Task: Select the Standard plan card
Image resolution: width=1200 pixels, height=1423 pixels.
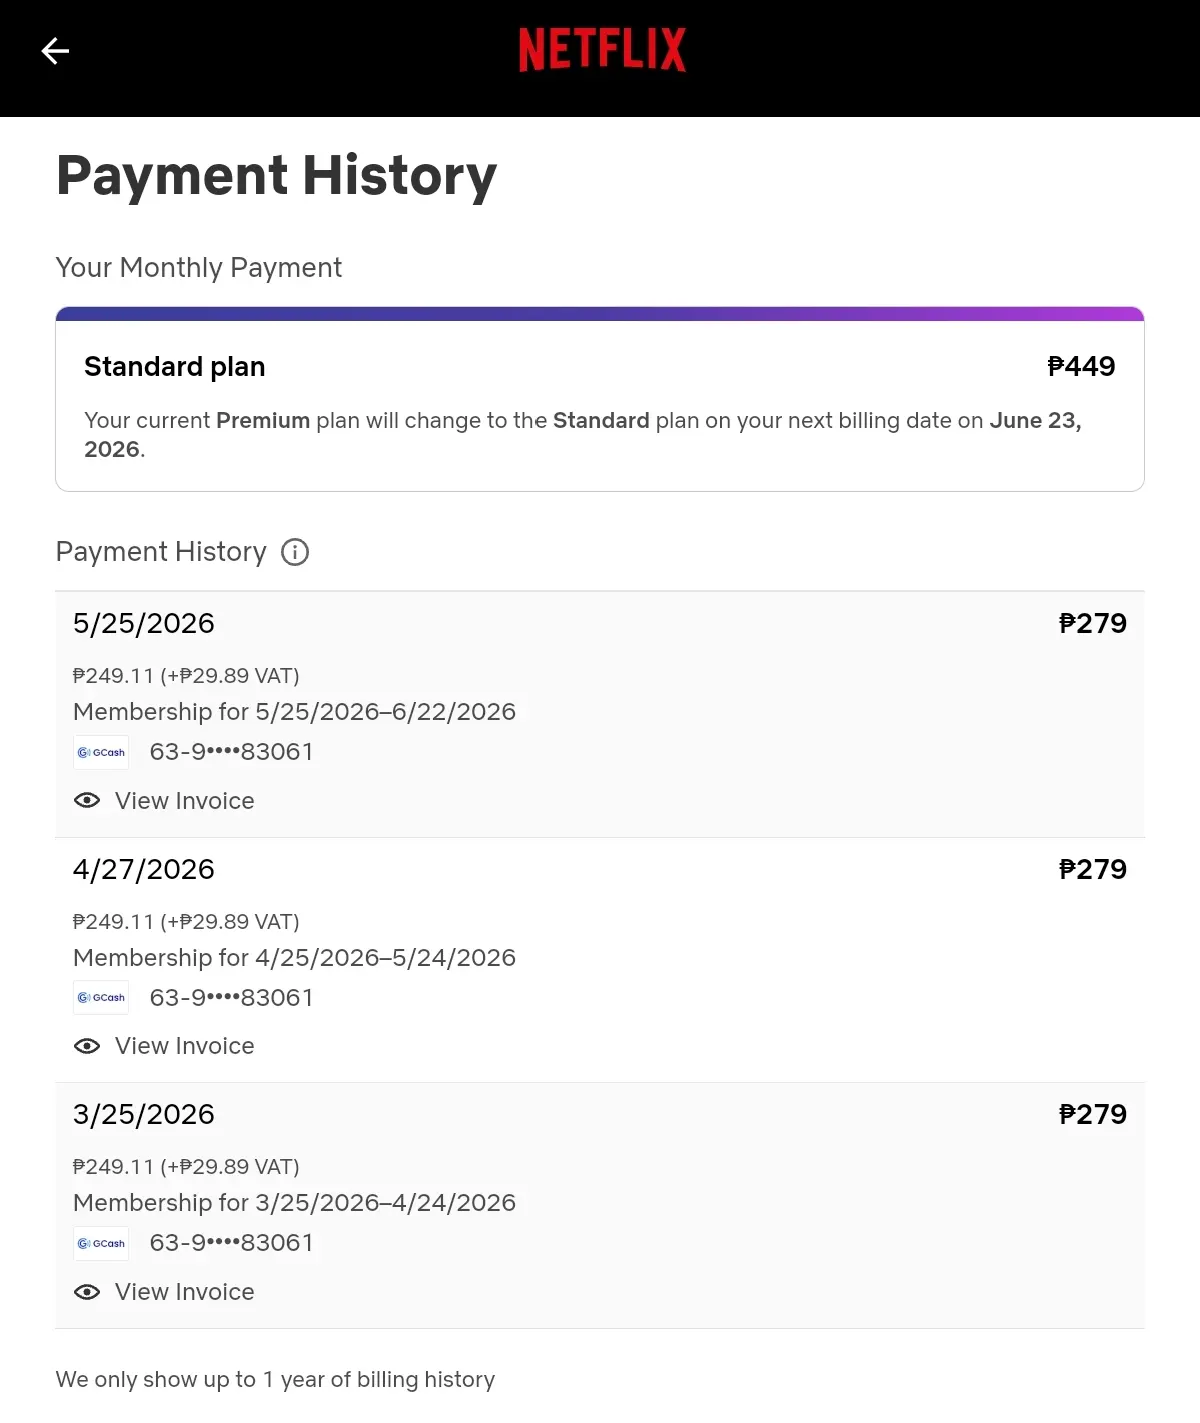Action: point(600,399)
